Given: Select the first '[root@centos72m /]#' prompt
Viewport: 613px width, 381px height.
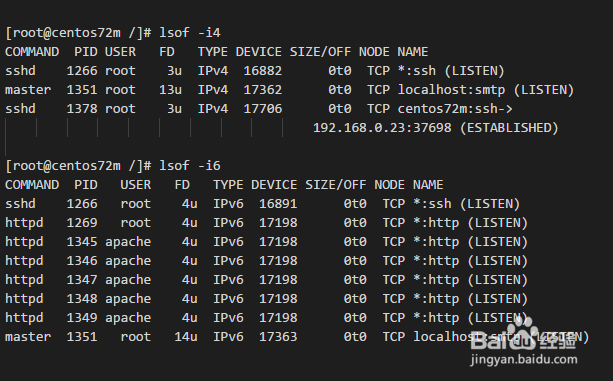Looking at the screenshot, I should (x=78, y=33).
